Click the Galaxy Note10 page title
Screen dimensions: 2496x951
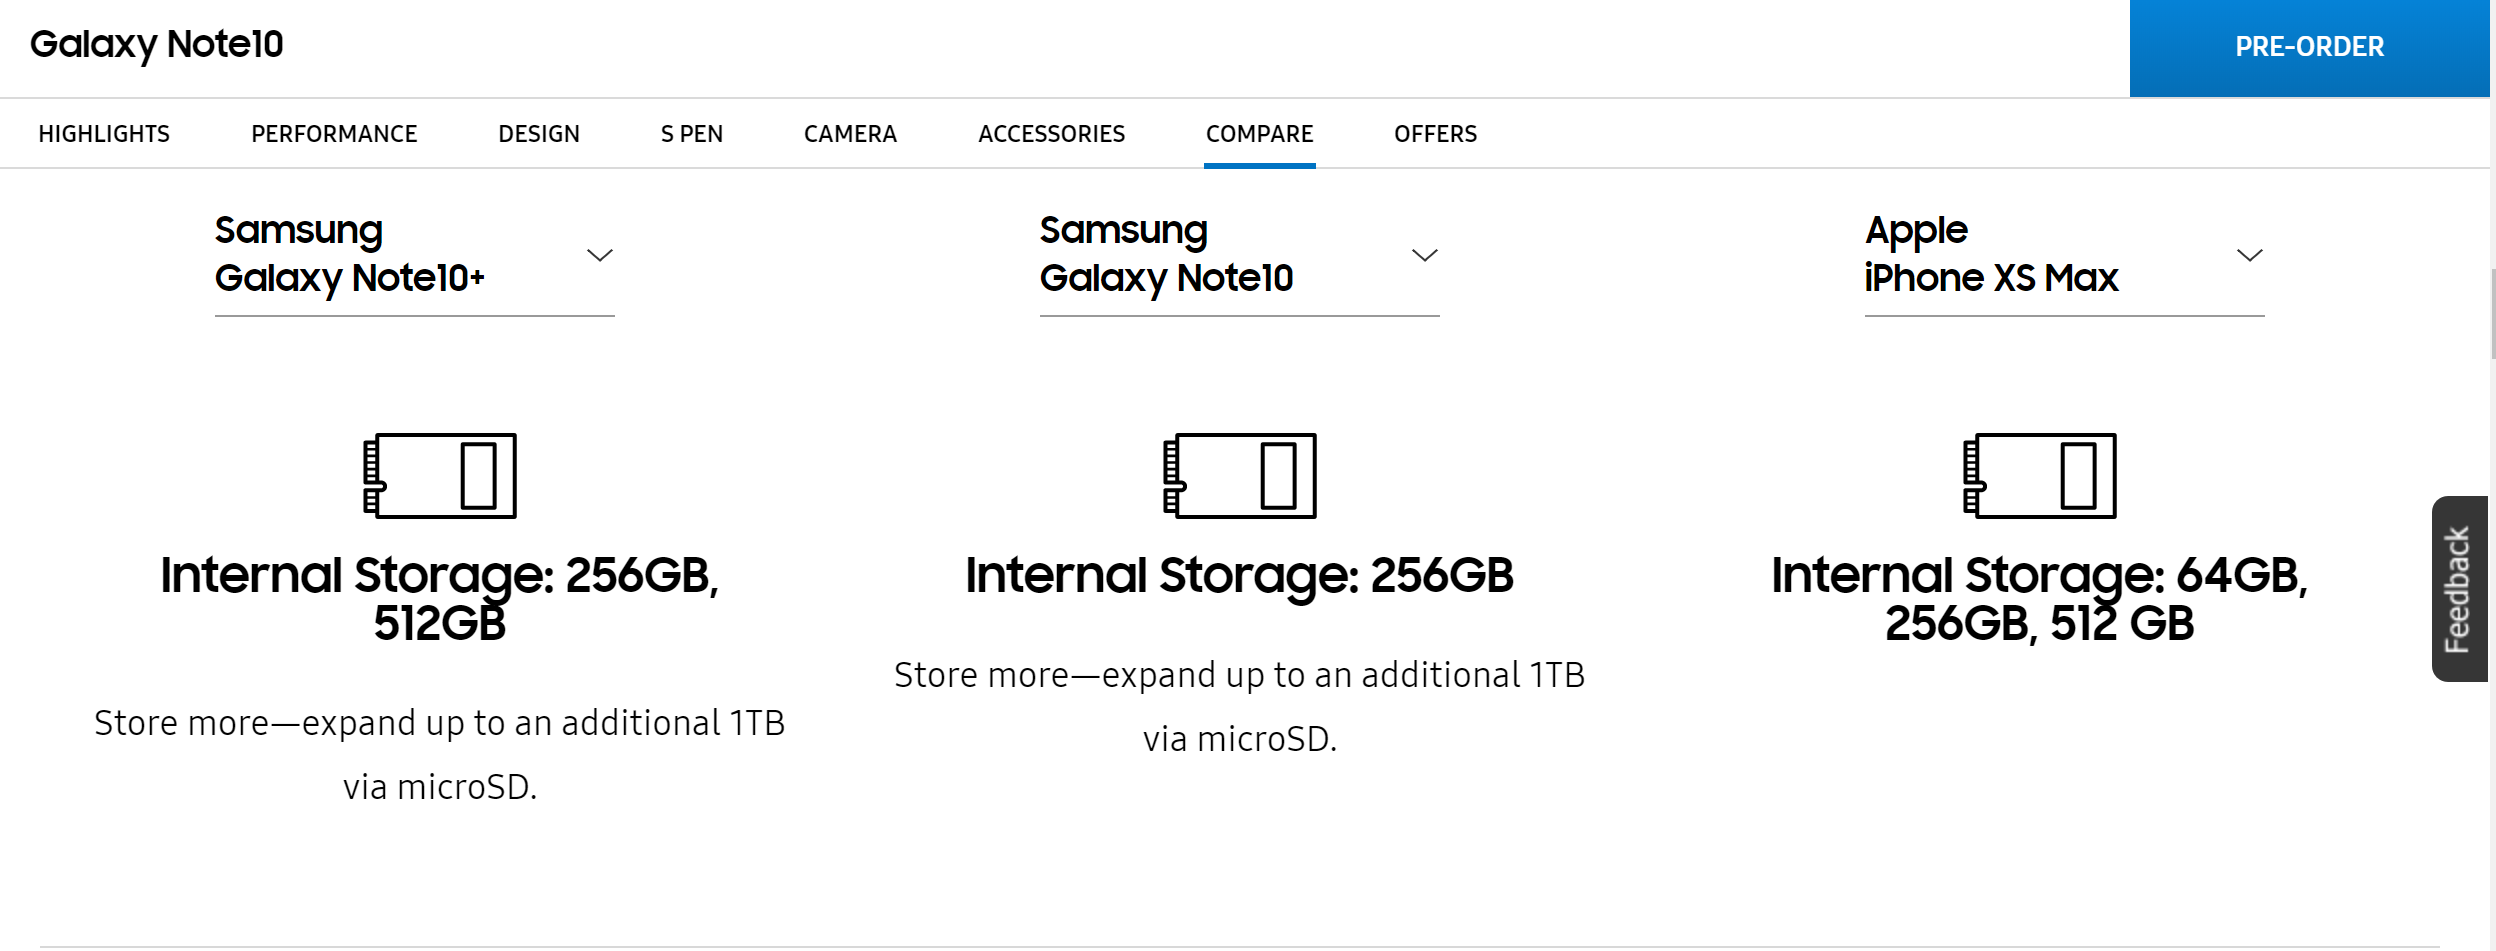(157, 45)
